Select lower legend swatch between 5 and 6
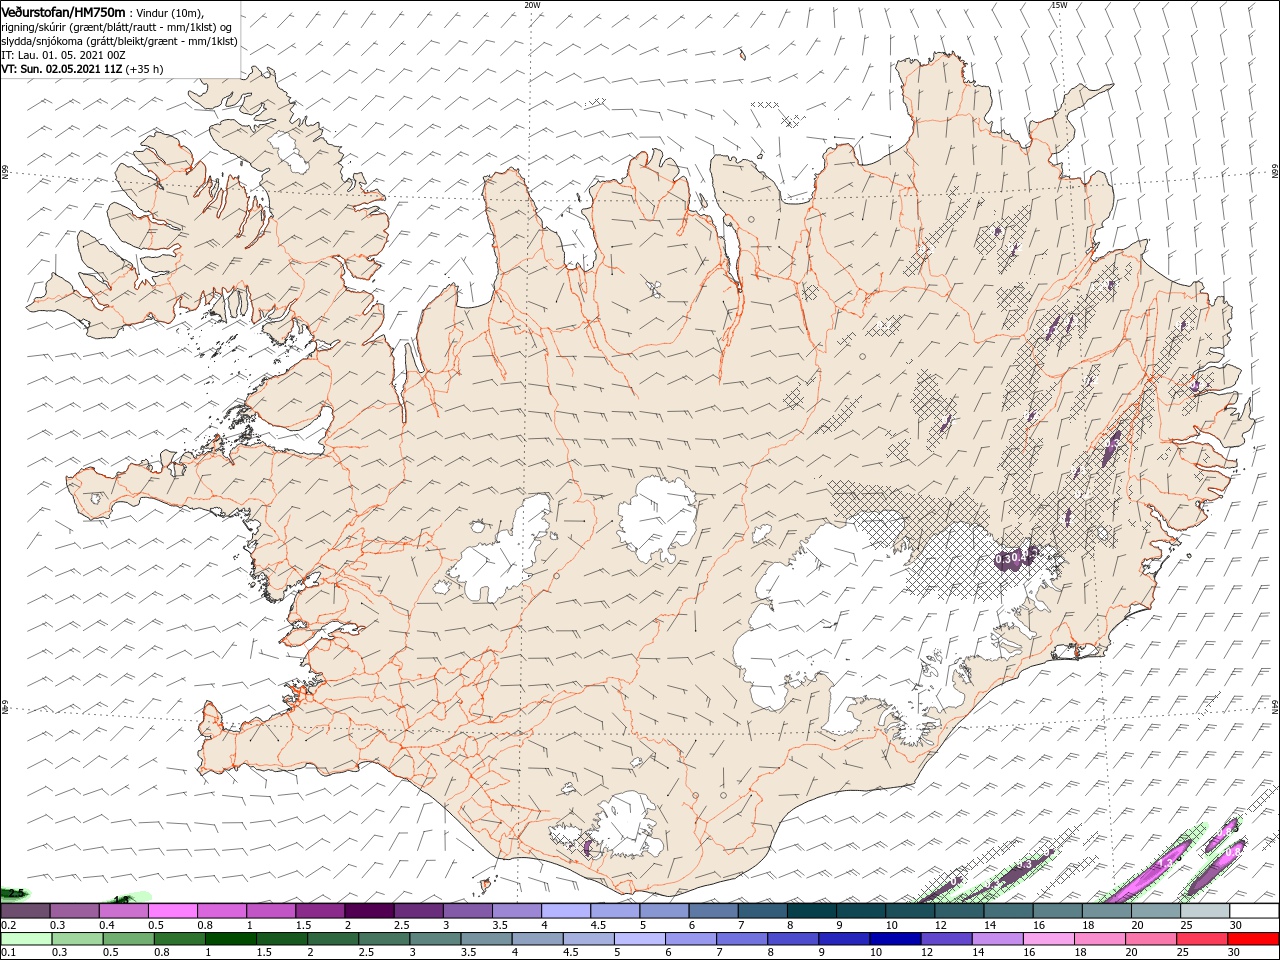 coord(640,938)
